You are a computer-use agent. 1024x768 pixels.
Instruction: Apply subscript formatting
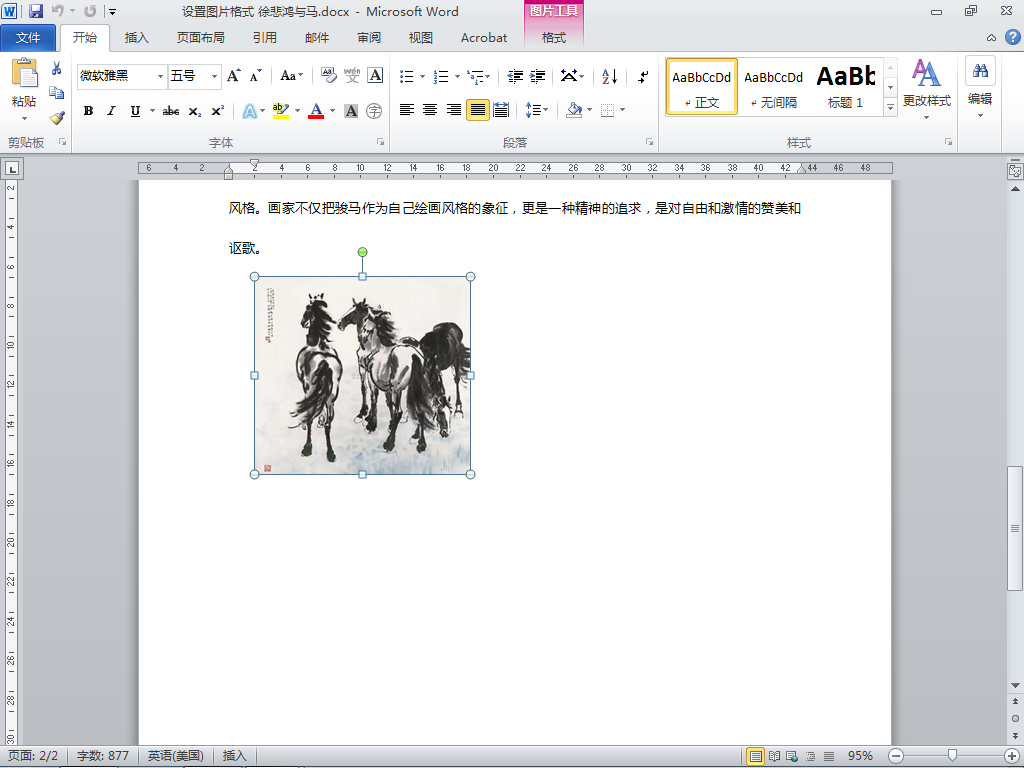point(195,111)
